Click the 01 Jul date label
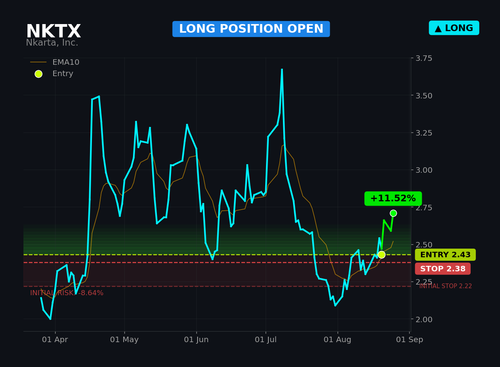Viewport: 500px width, 367px height. (266, 340)
